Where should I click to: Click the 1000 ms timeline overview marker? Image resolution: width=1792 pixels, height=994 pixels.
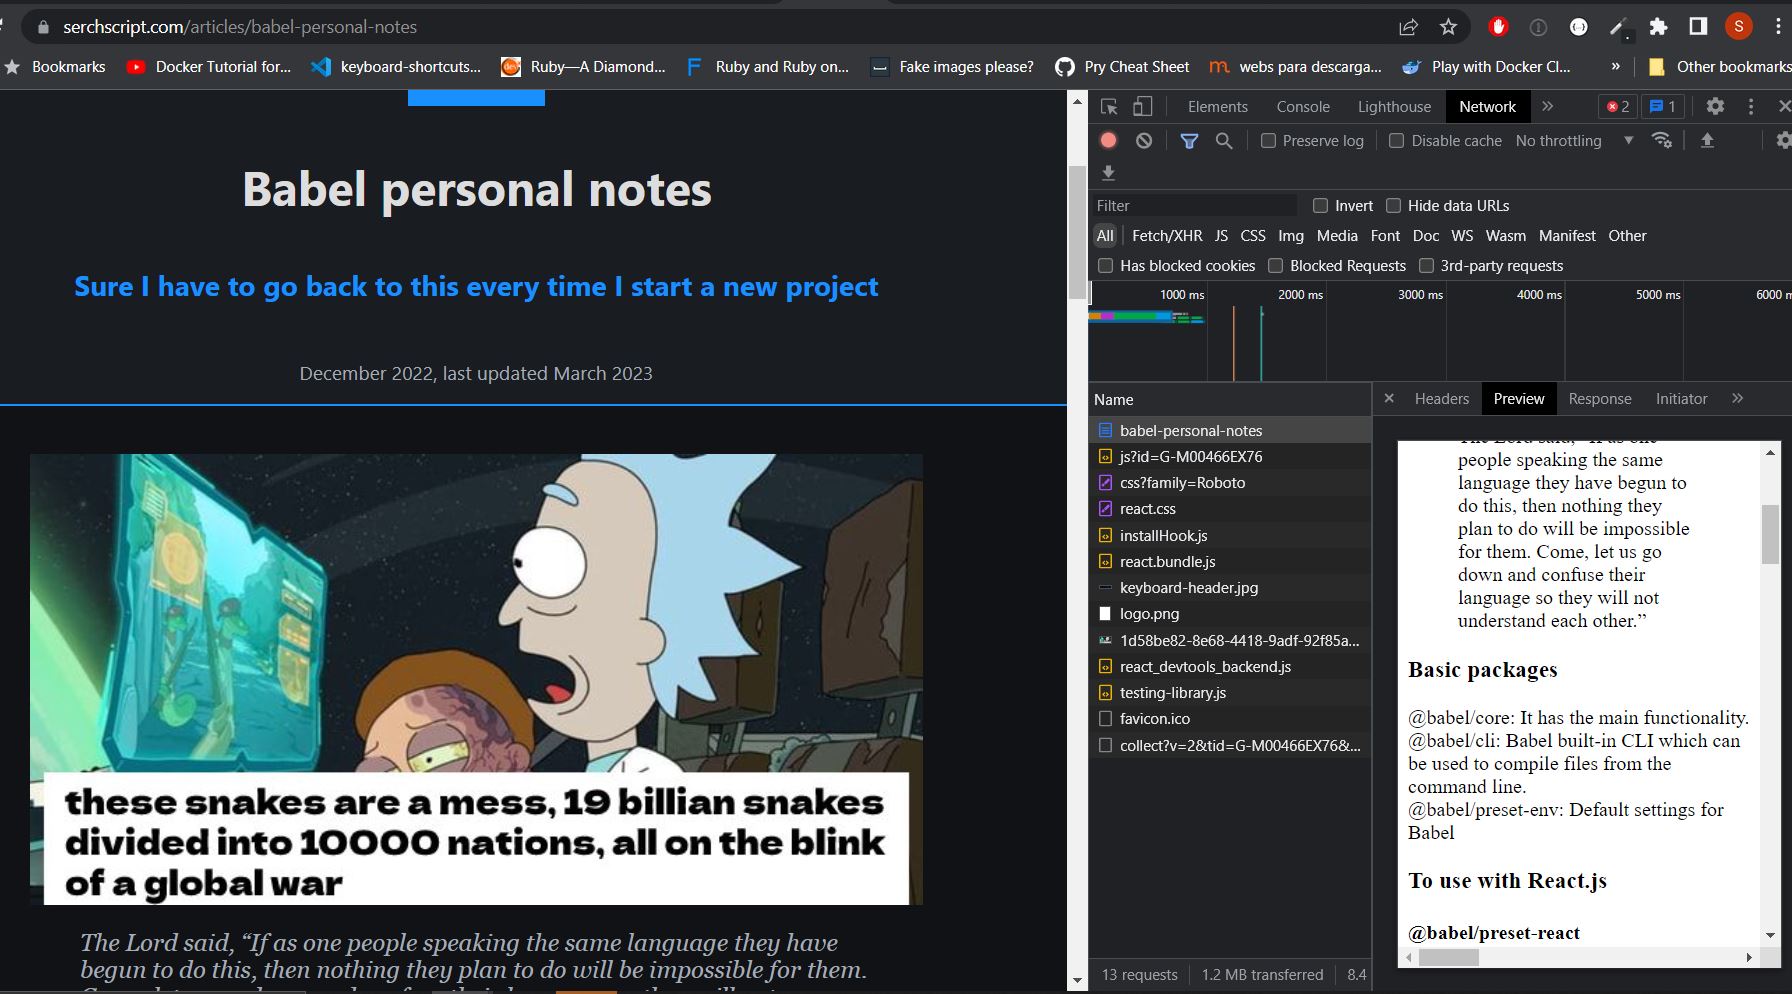(1182, 295)
